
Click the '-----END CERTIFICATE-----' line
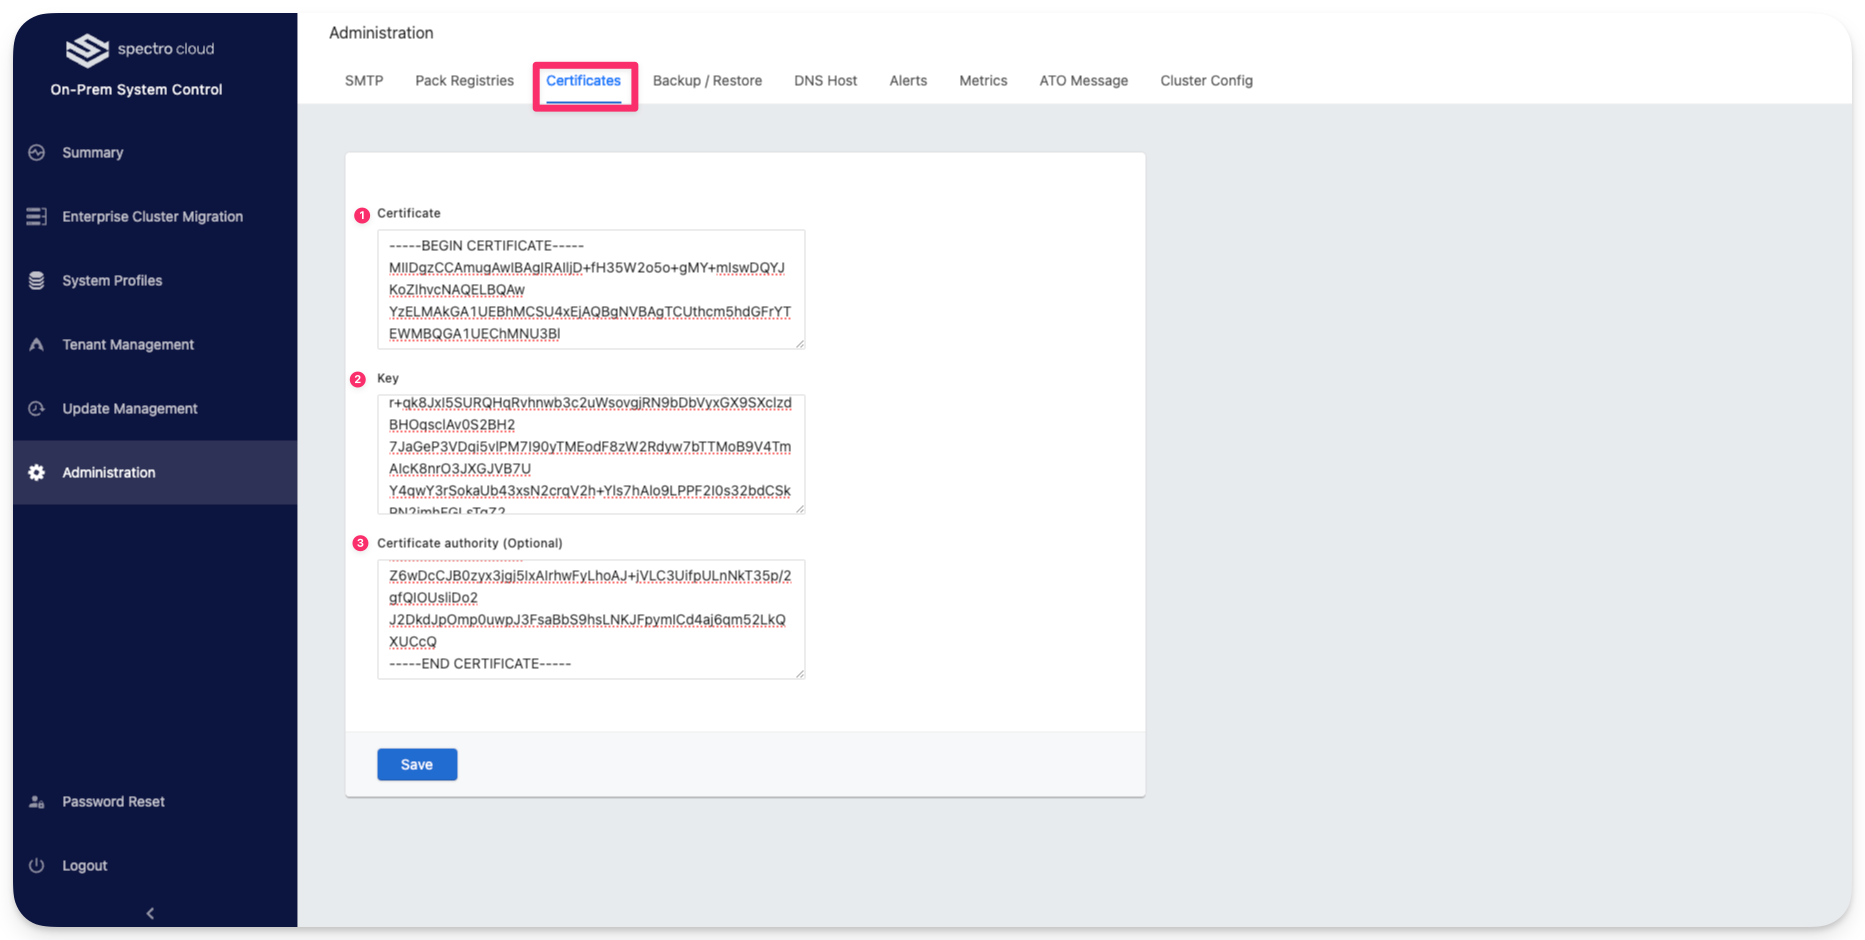(480, 664)
